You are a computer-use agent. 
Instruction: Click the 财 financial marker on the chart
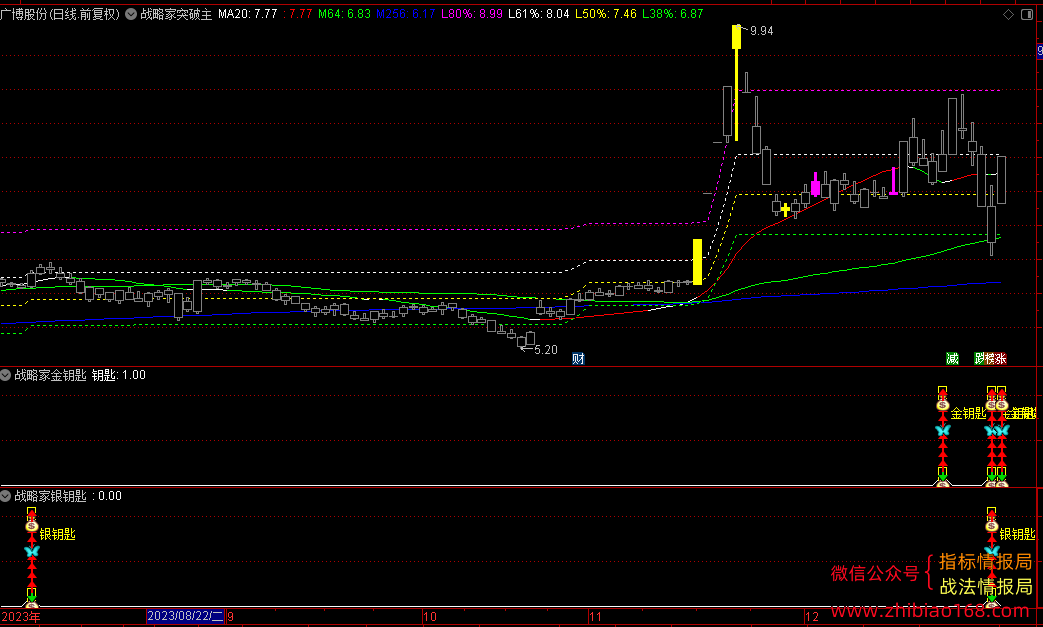(x=578, y=359)
